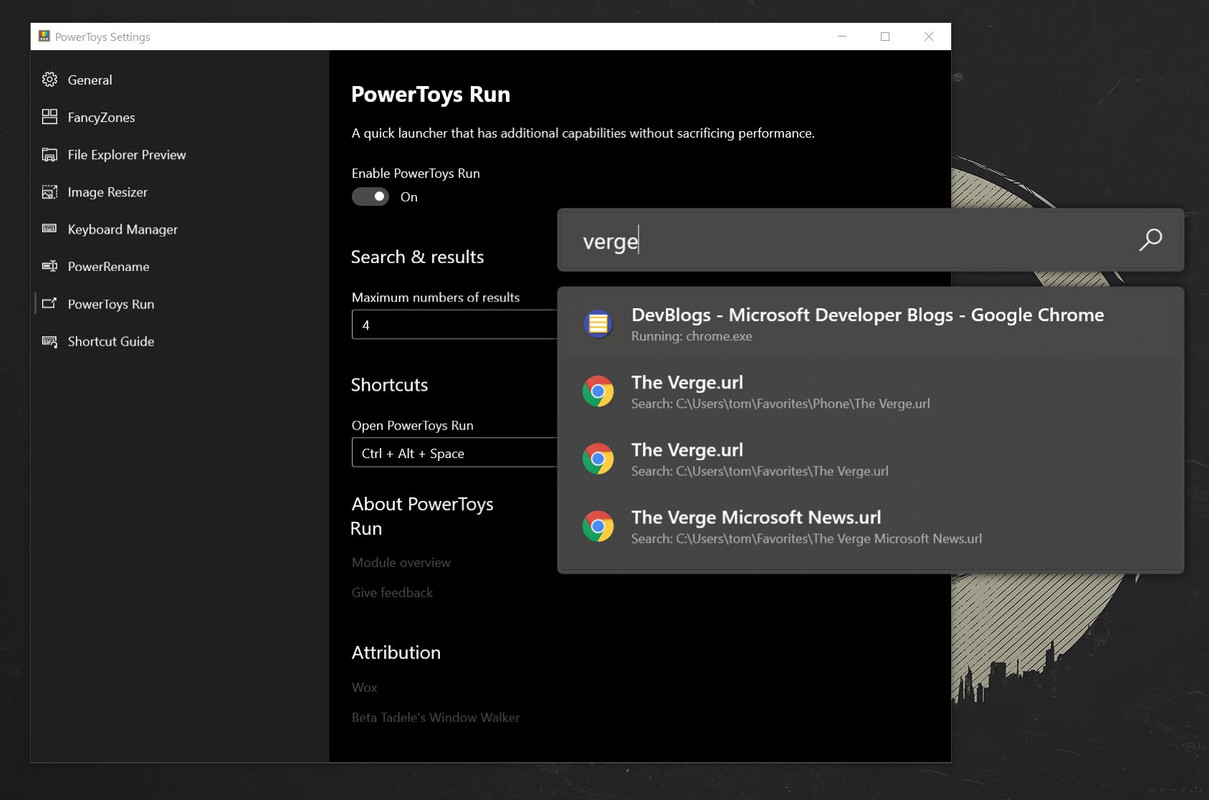The image size is (1209, 800).
Task: Open the Module overview link
Action: 401,562
